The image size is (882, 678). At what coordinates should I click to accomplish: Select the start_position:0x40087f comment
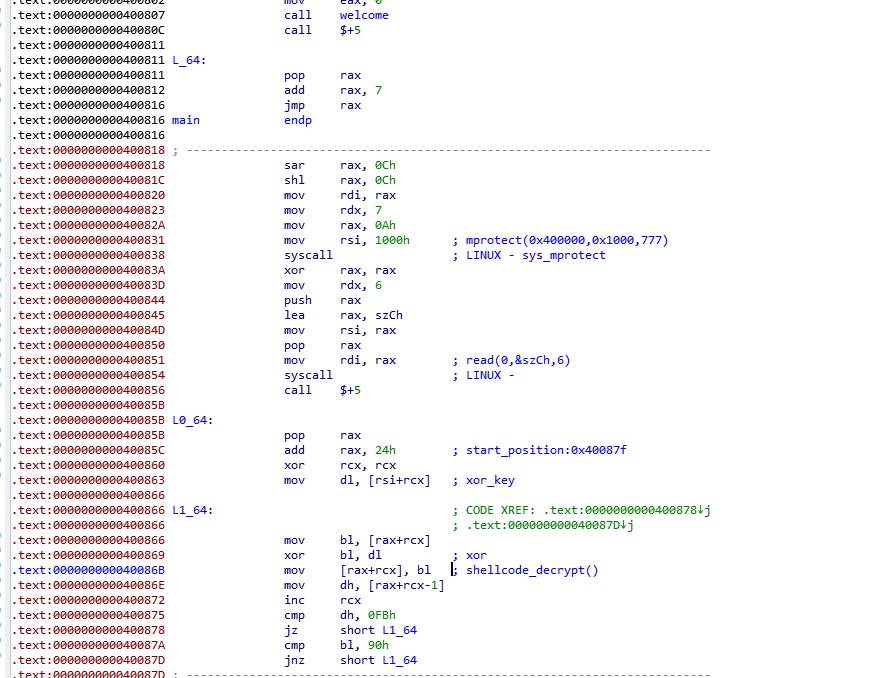546,450
